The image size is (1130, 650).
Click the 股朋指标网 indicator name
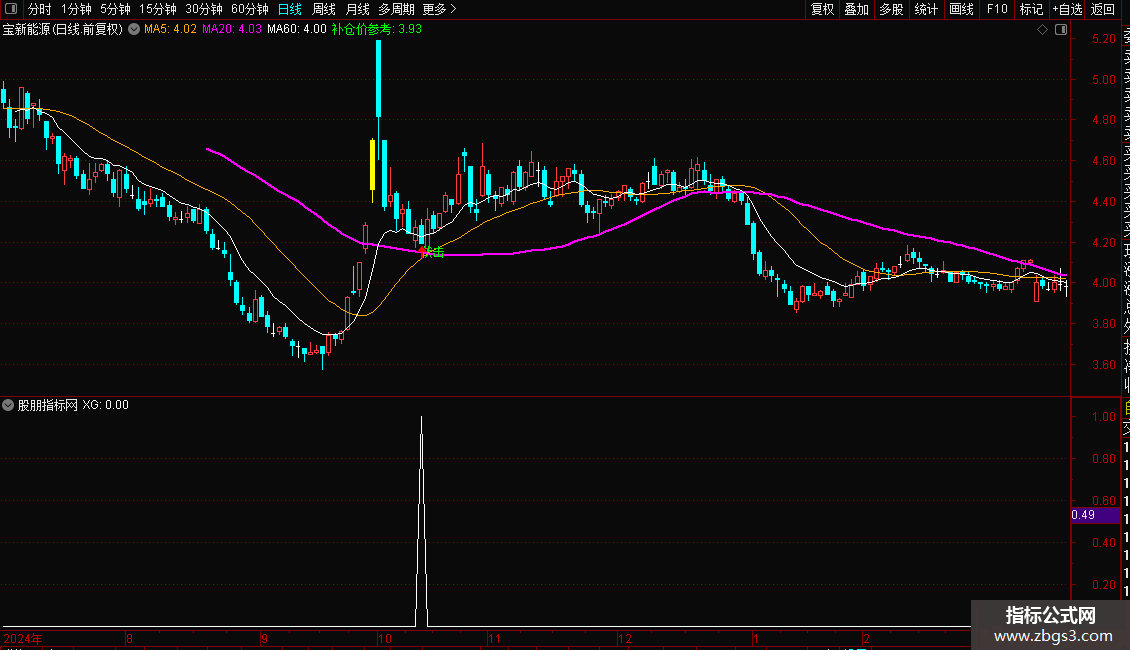click(x=48, y=405)
